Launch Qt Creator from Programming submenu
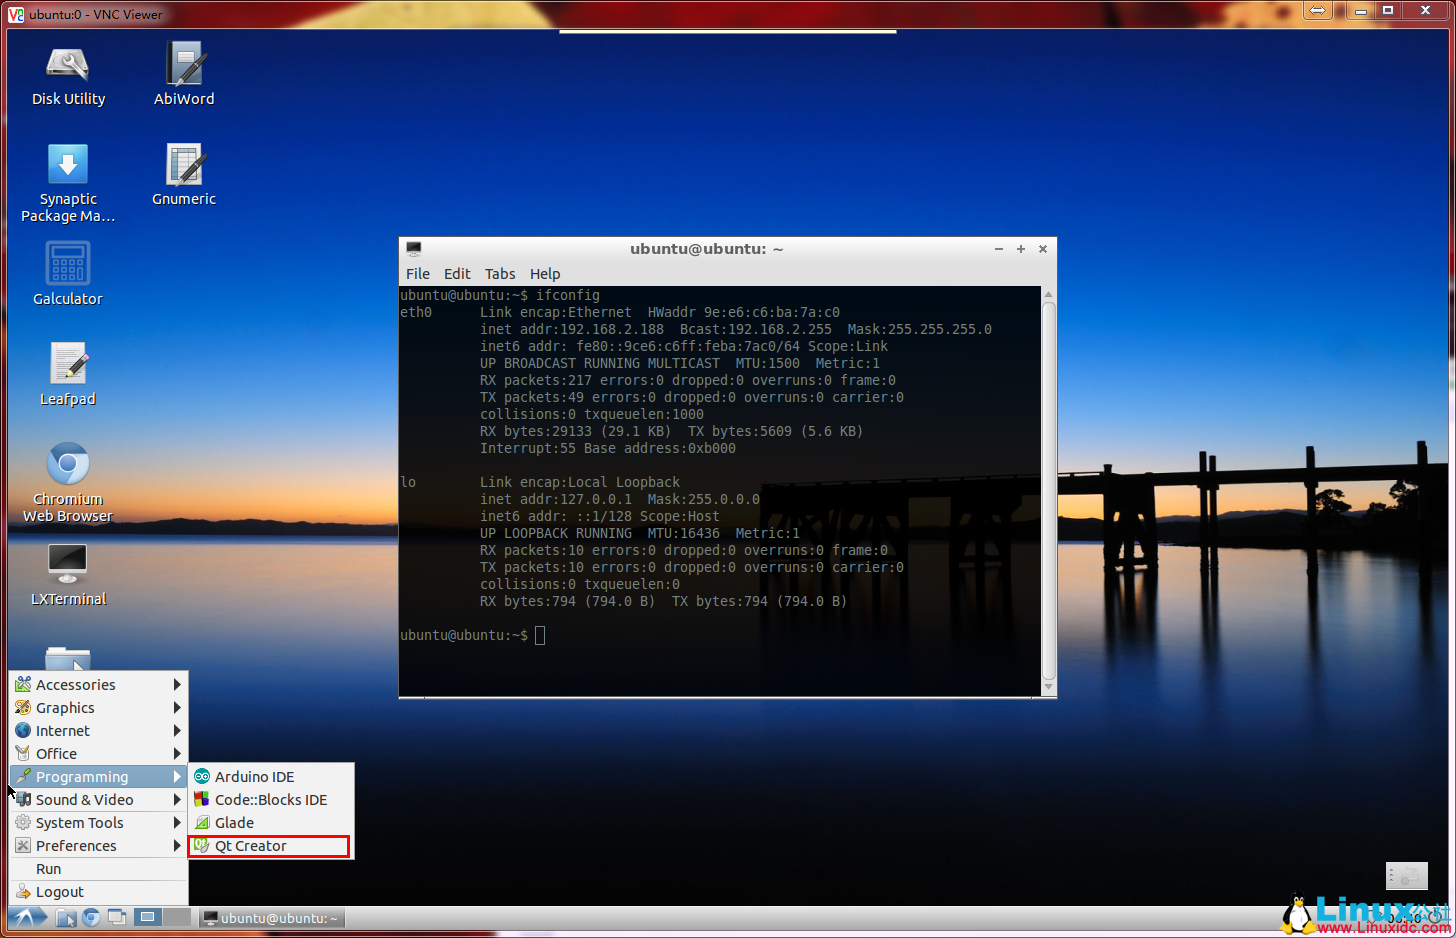1456x938 pixels. (x=250, y=846)
